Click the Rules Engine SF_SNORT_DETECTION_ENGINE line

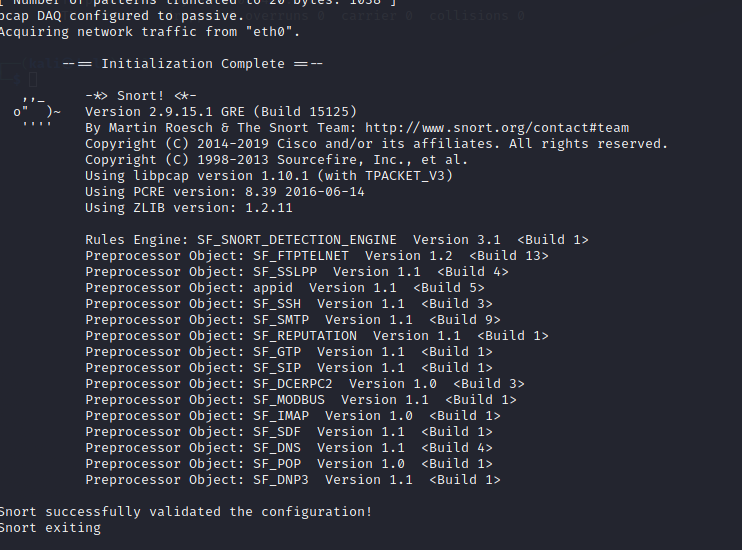coord(337,240)
